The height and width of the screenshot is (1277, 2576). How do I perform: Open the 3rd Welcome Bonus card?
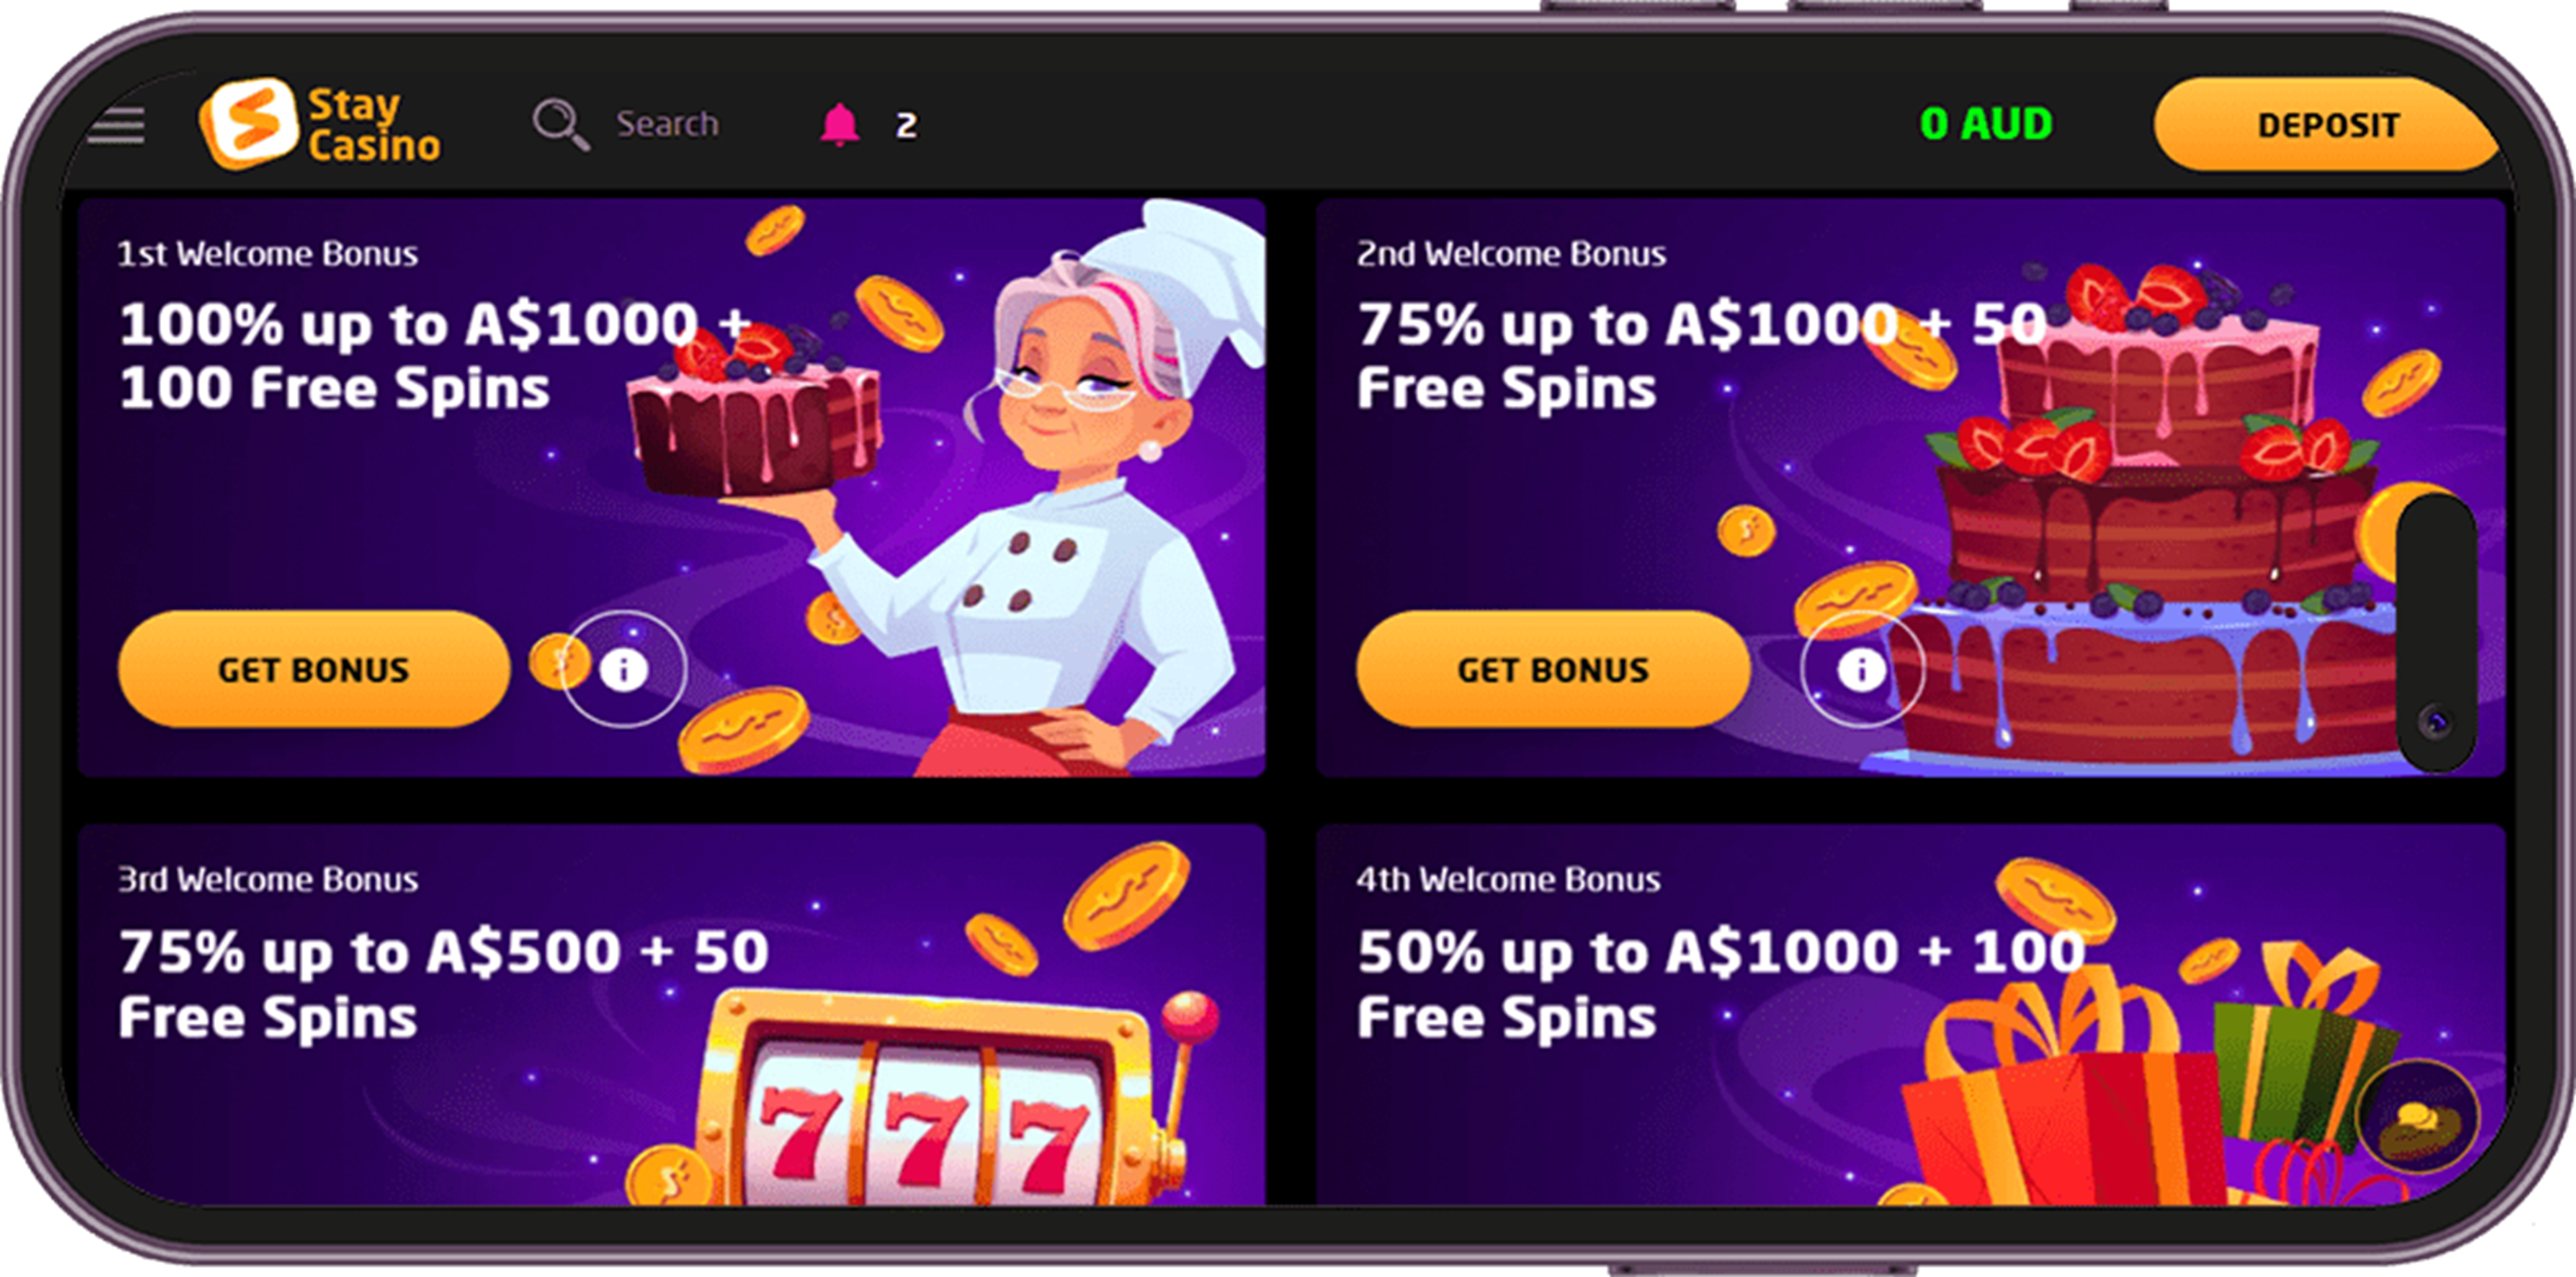click(x=672, y=1014)
